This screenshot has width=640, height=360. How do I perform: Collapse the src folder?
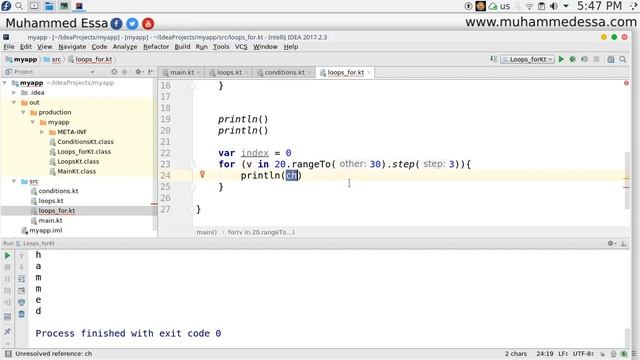14,181
